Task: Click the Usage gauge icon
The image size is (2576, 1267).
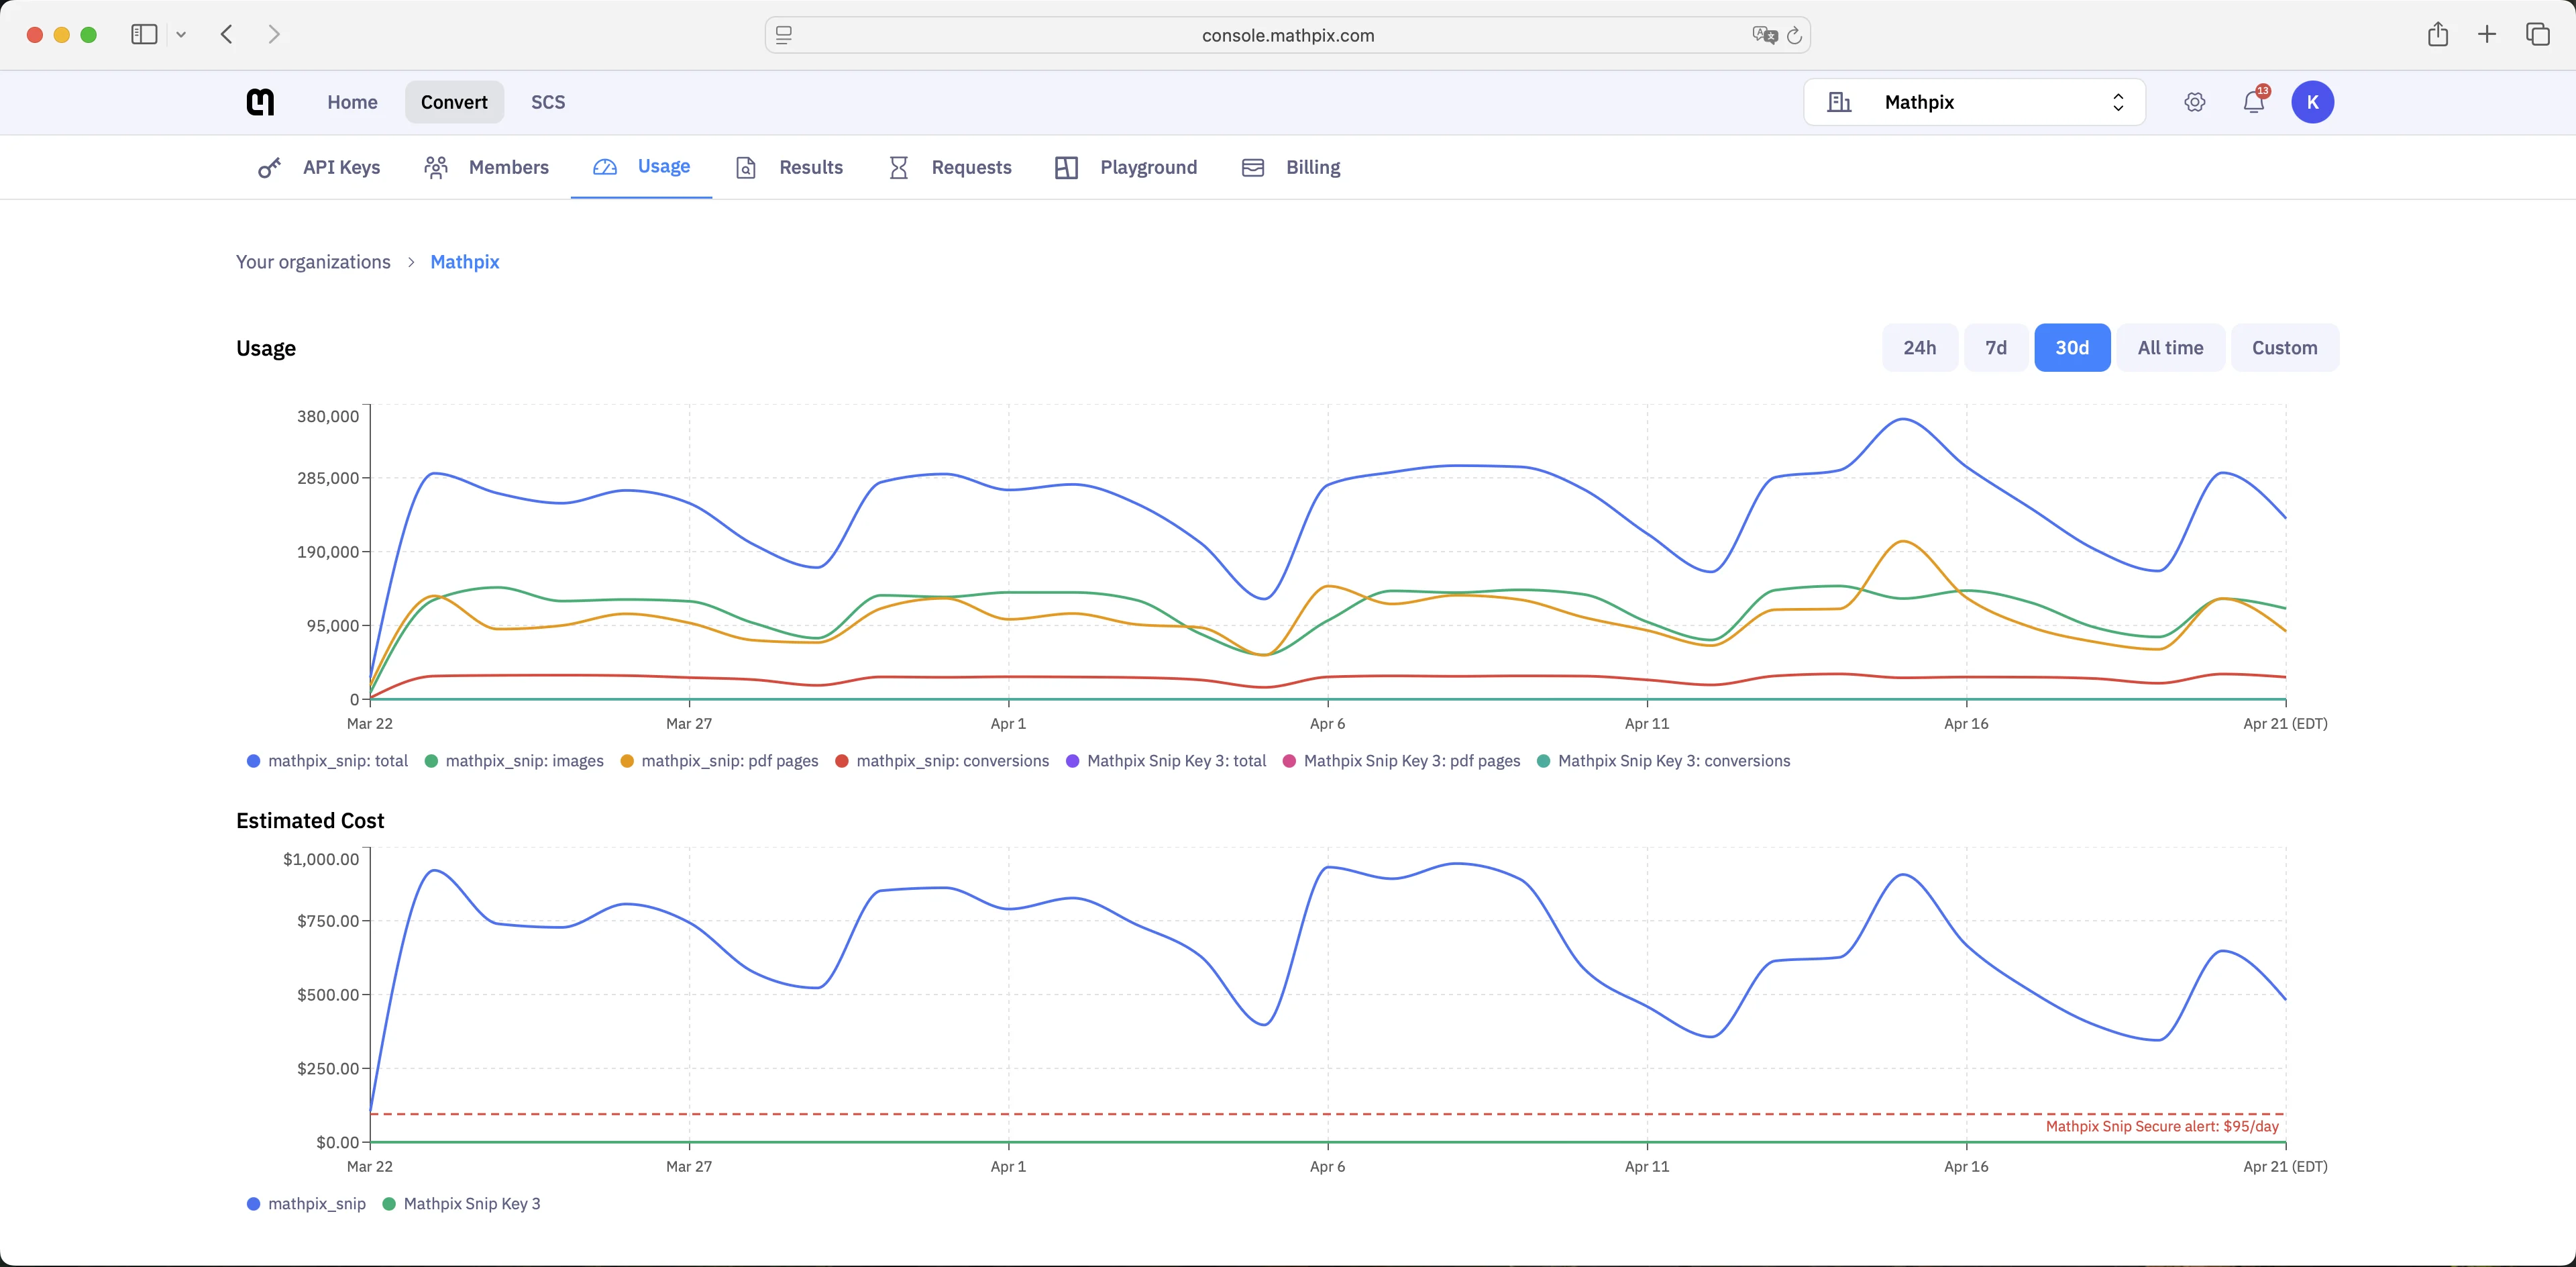Action: click(x=605, y=167)
